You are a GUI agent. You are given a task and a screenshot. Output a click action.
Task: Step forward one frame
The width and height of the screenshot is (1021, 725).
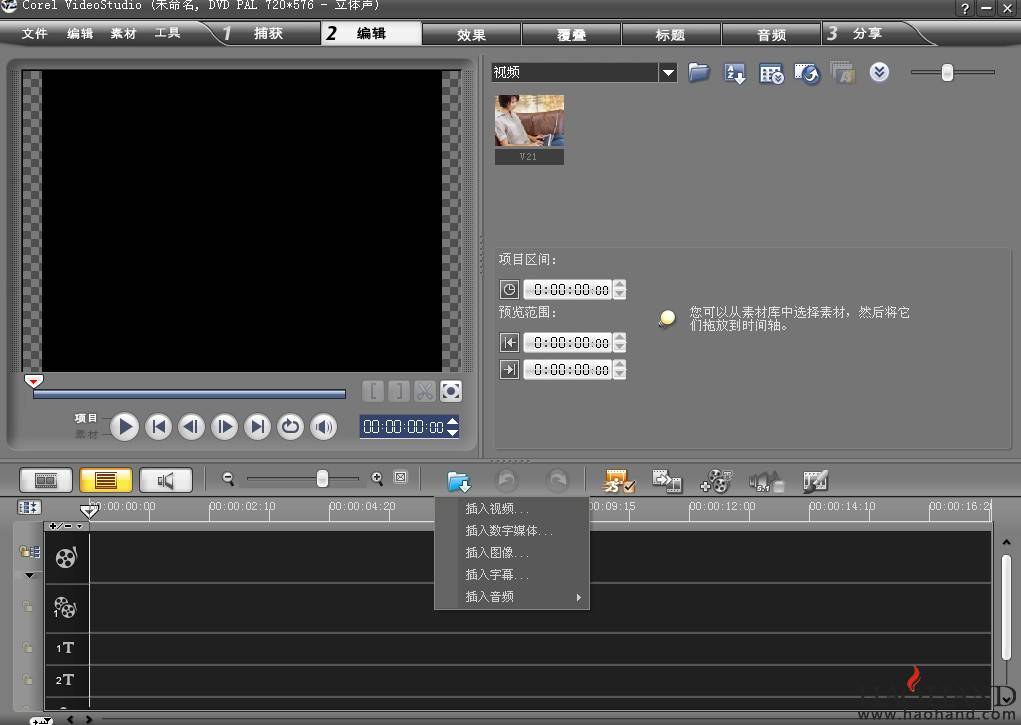(225, 427)
